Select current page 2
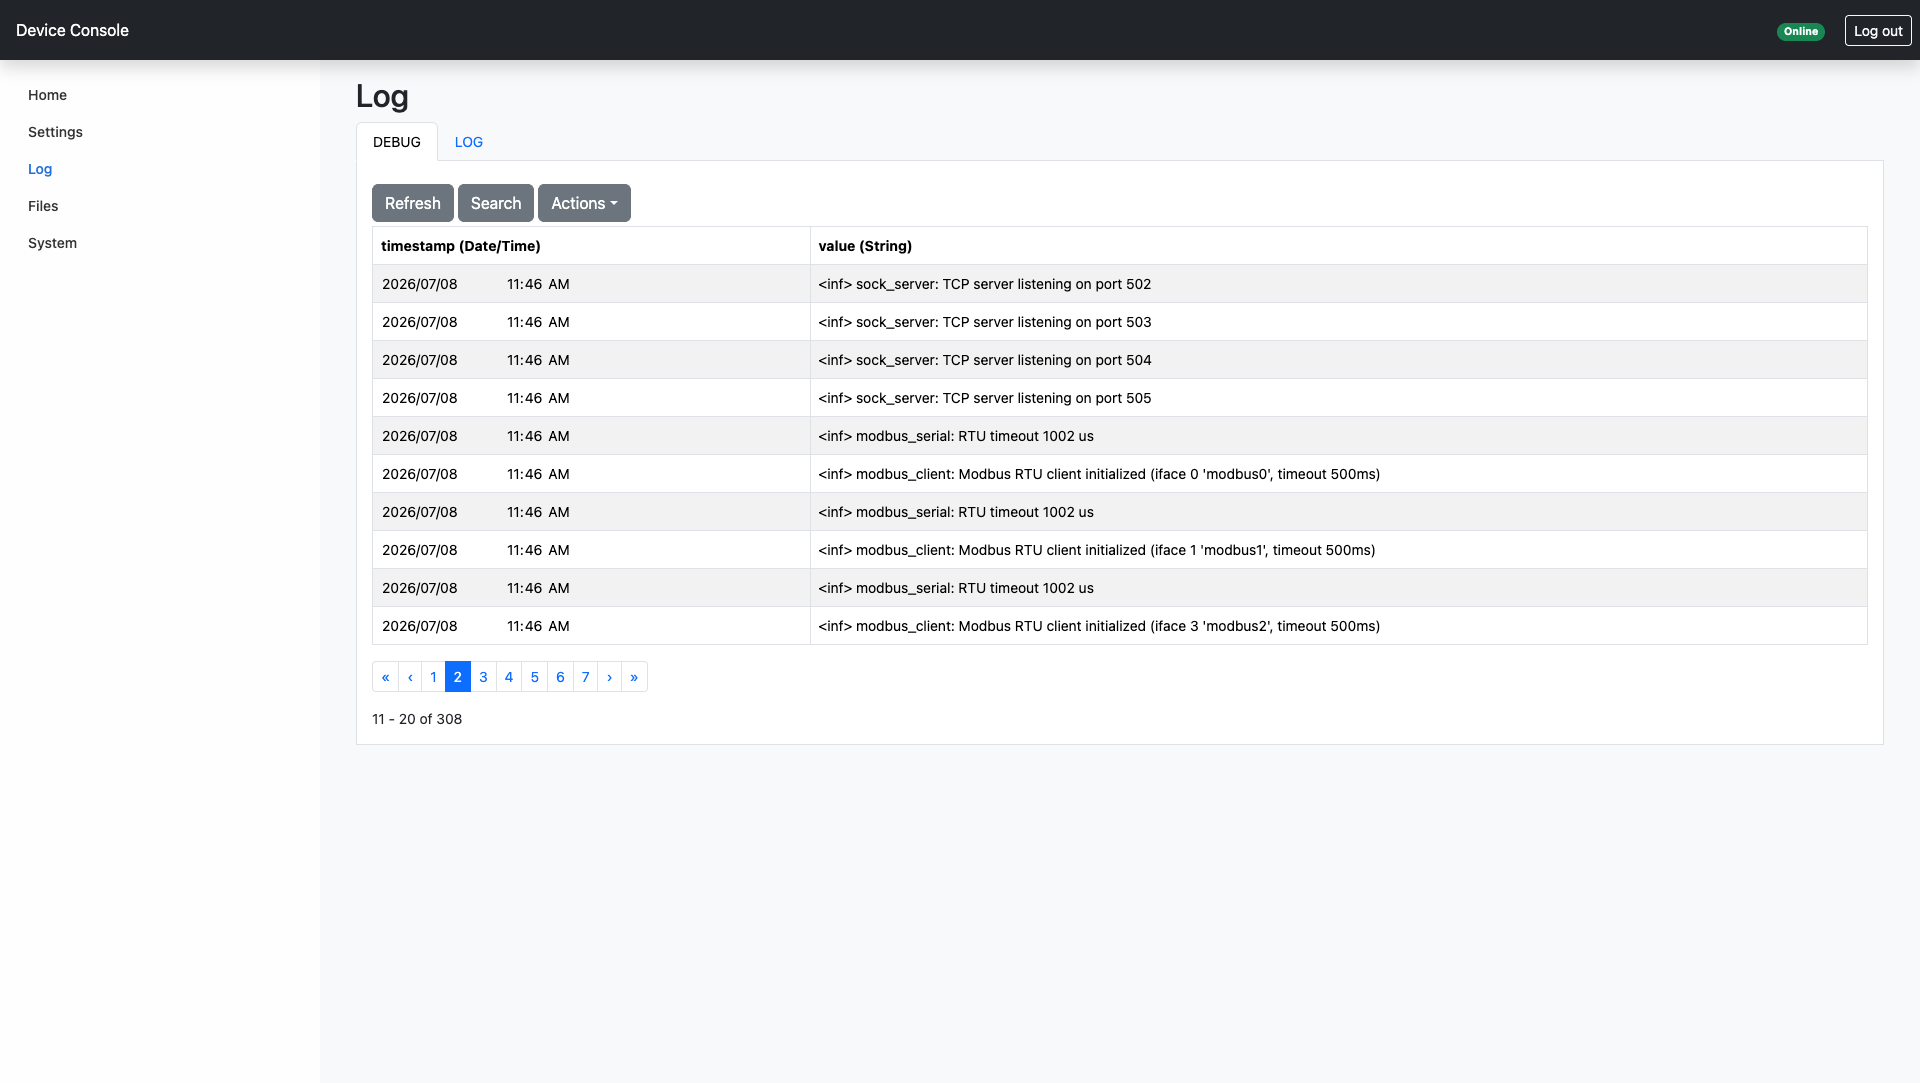 point(458,677)
